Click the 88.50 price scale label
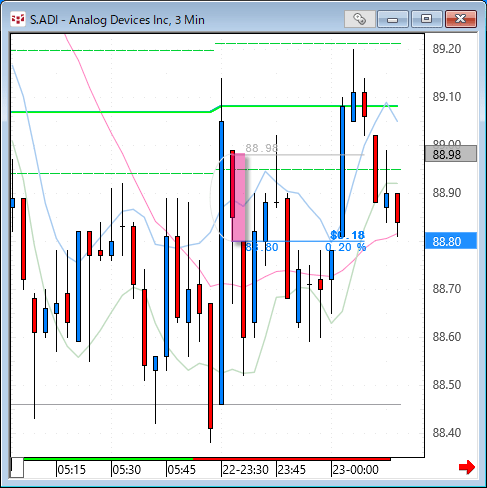The width and height of the screenshot is (487, 488). click(447, 385)
